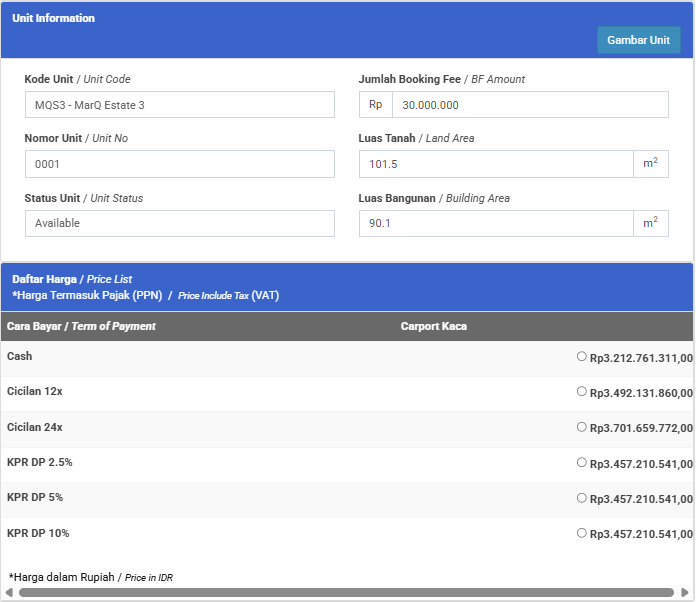Click the Luas Bangunan input field

click(495, 223)
